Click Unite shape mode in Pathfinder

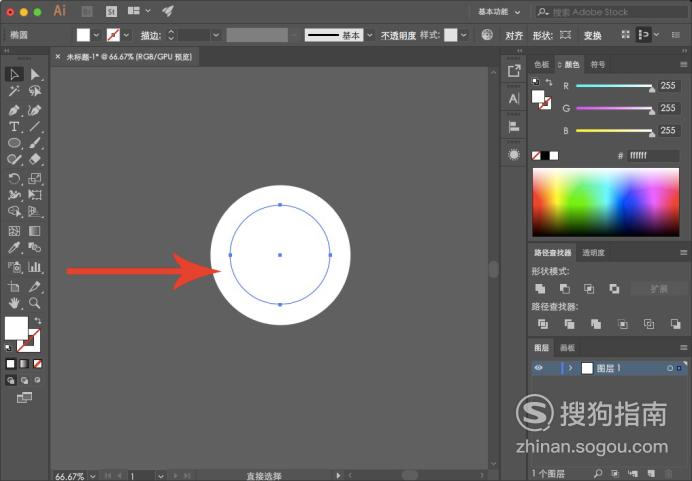(540, 289)
